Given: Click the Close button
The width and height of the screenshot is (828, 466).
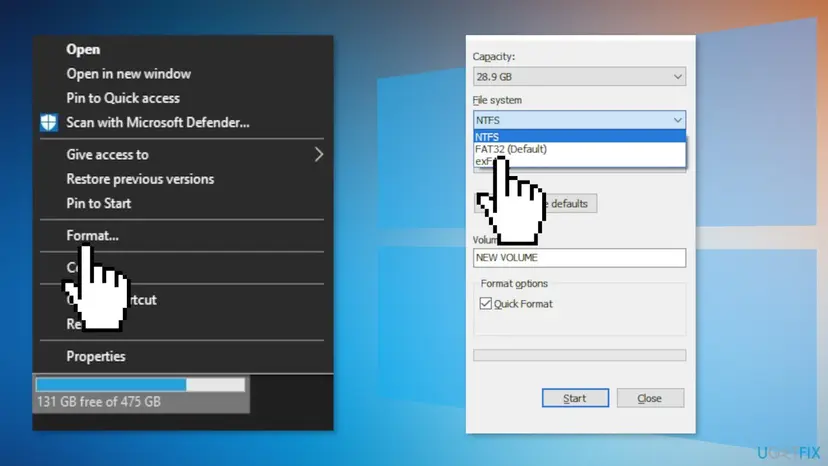Looking at the screenshot, I should click(650, 398).
